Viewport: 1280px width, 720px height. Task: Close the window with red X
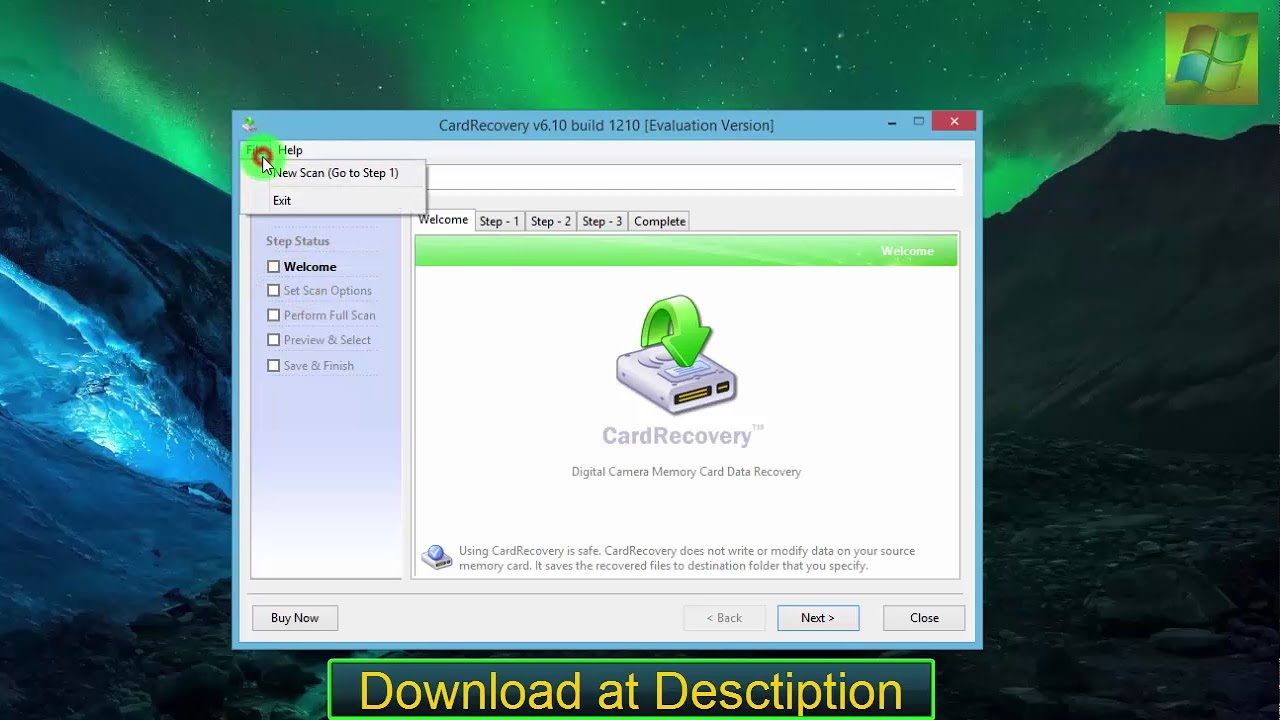click(954, 121)
